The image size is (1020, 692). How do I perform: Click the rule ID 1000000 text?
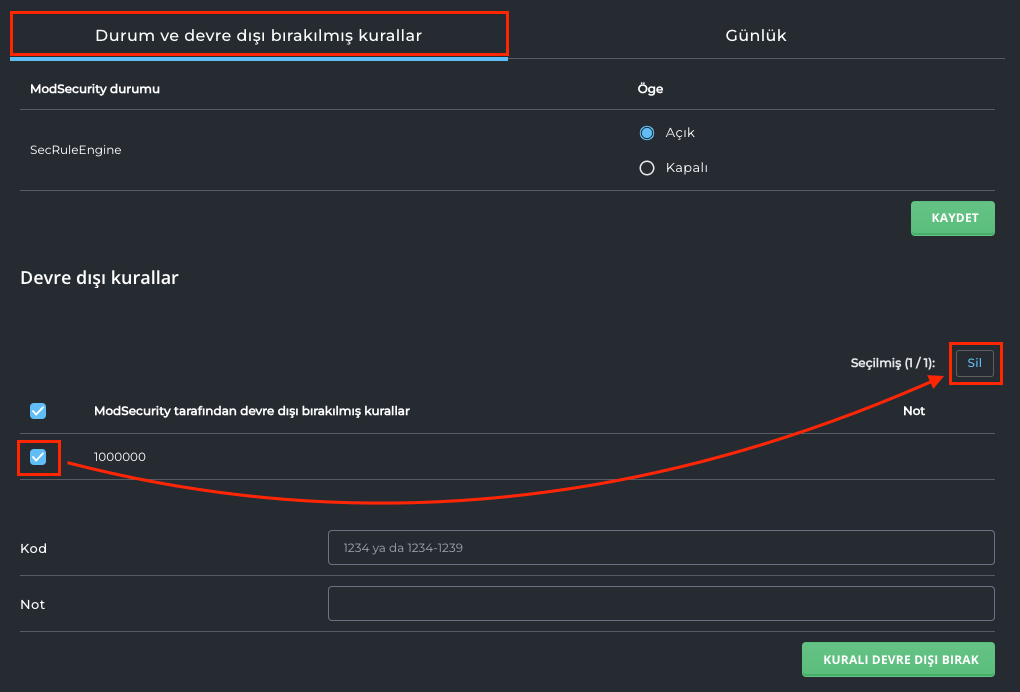tap(120, 457)
